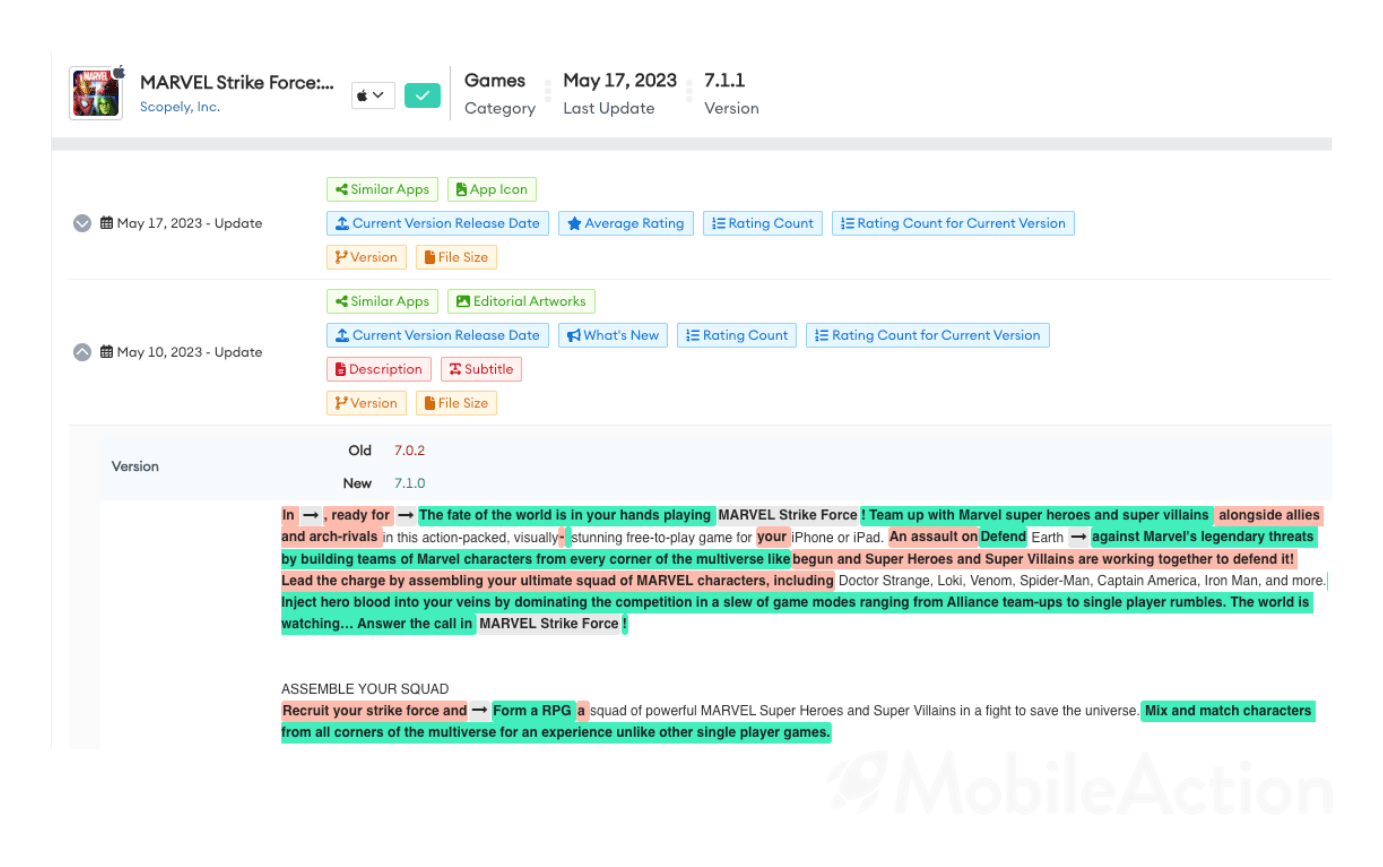Click the May 17, 2023 - Update label
The height and width of the screenshot is (867, 1383).
click(190, 224)
